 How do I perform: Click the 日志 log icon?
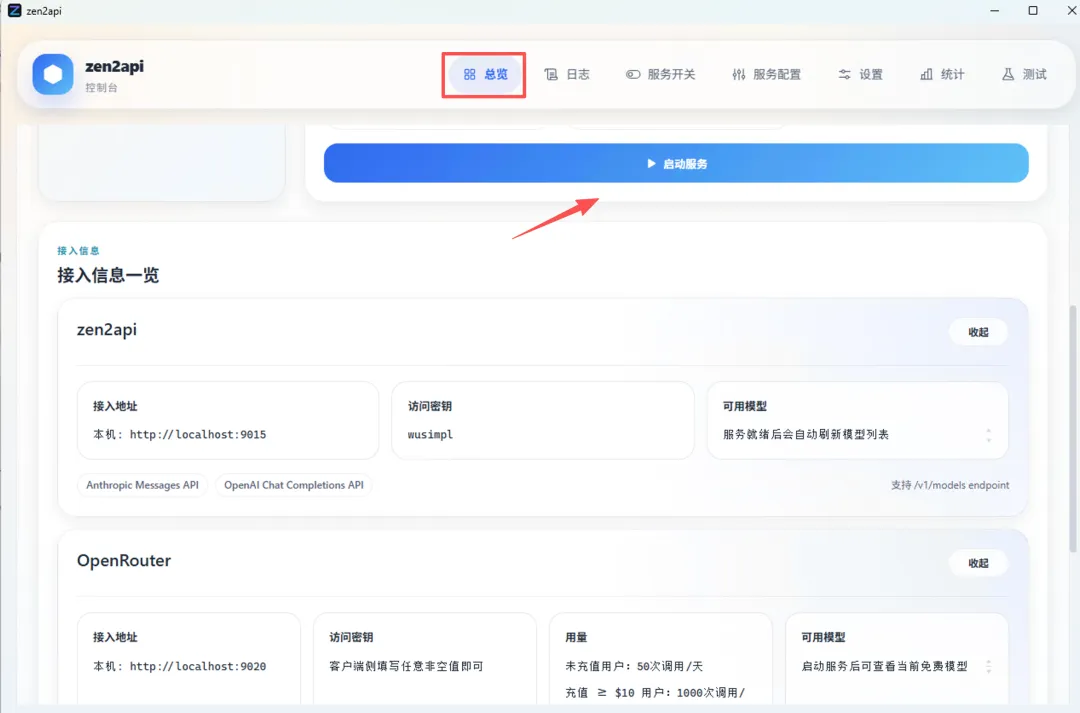click(x=551, y=74)
